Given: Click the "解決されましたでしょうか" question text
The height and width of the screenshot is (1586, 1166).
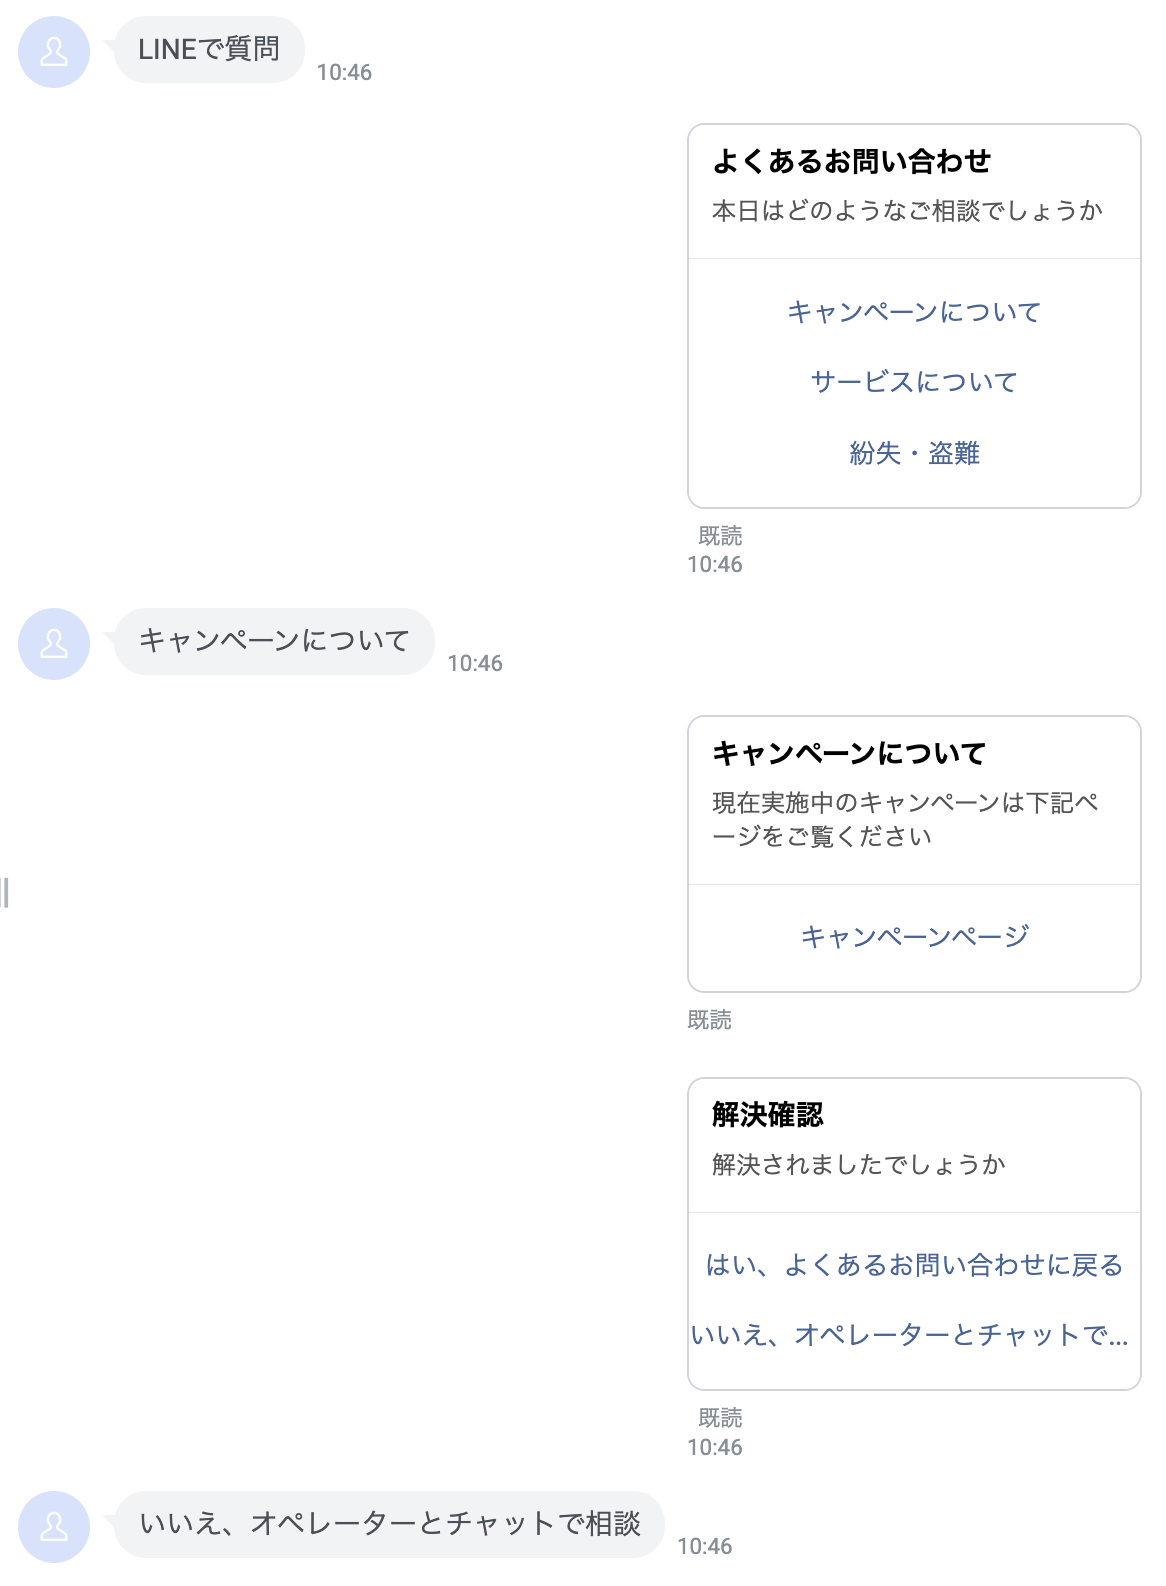Looking at the screenshot, I should click(858, 1165).
